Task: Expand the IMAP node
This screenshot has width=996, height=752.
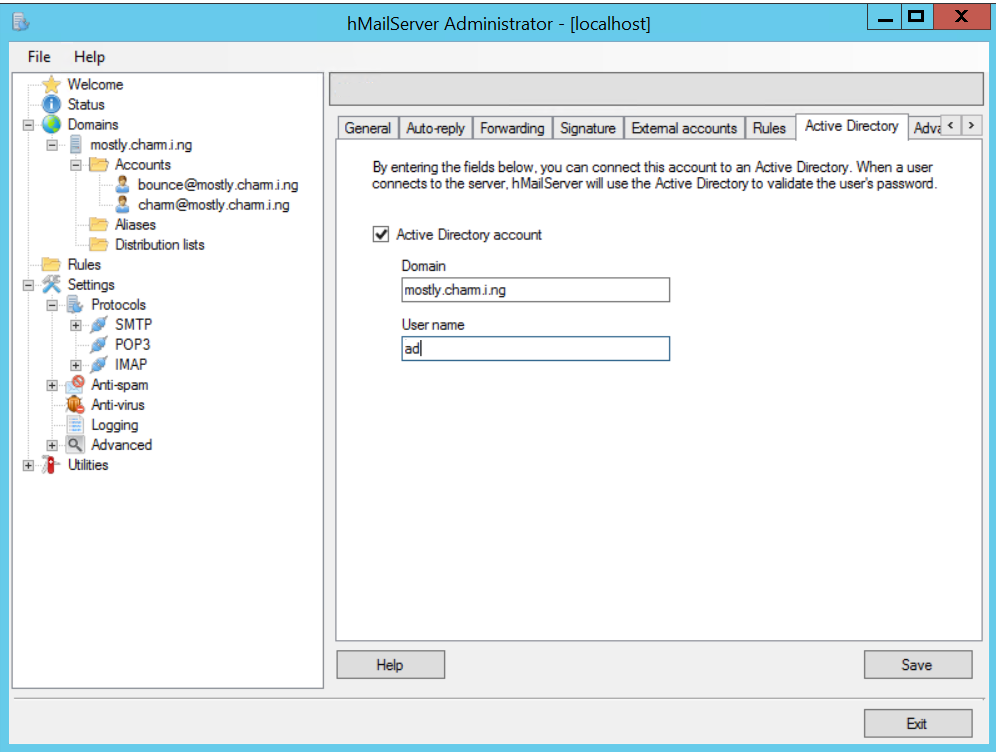Action: click(76, 365)
